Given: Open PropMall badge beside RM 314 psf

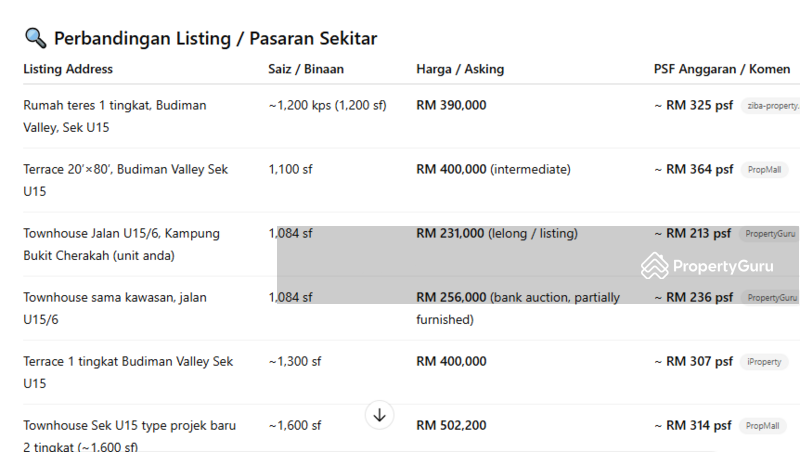Looking at the screenshot, I should 764,426.
